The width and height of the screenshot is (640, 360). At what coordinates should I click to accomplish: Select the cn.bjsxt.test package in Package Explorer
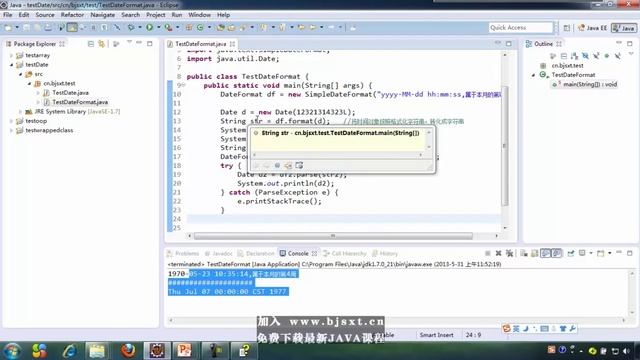[59, 83]
